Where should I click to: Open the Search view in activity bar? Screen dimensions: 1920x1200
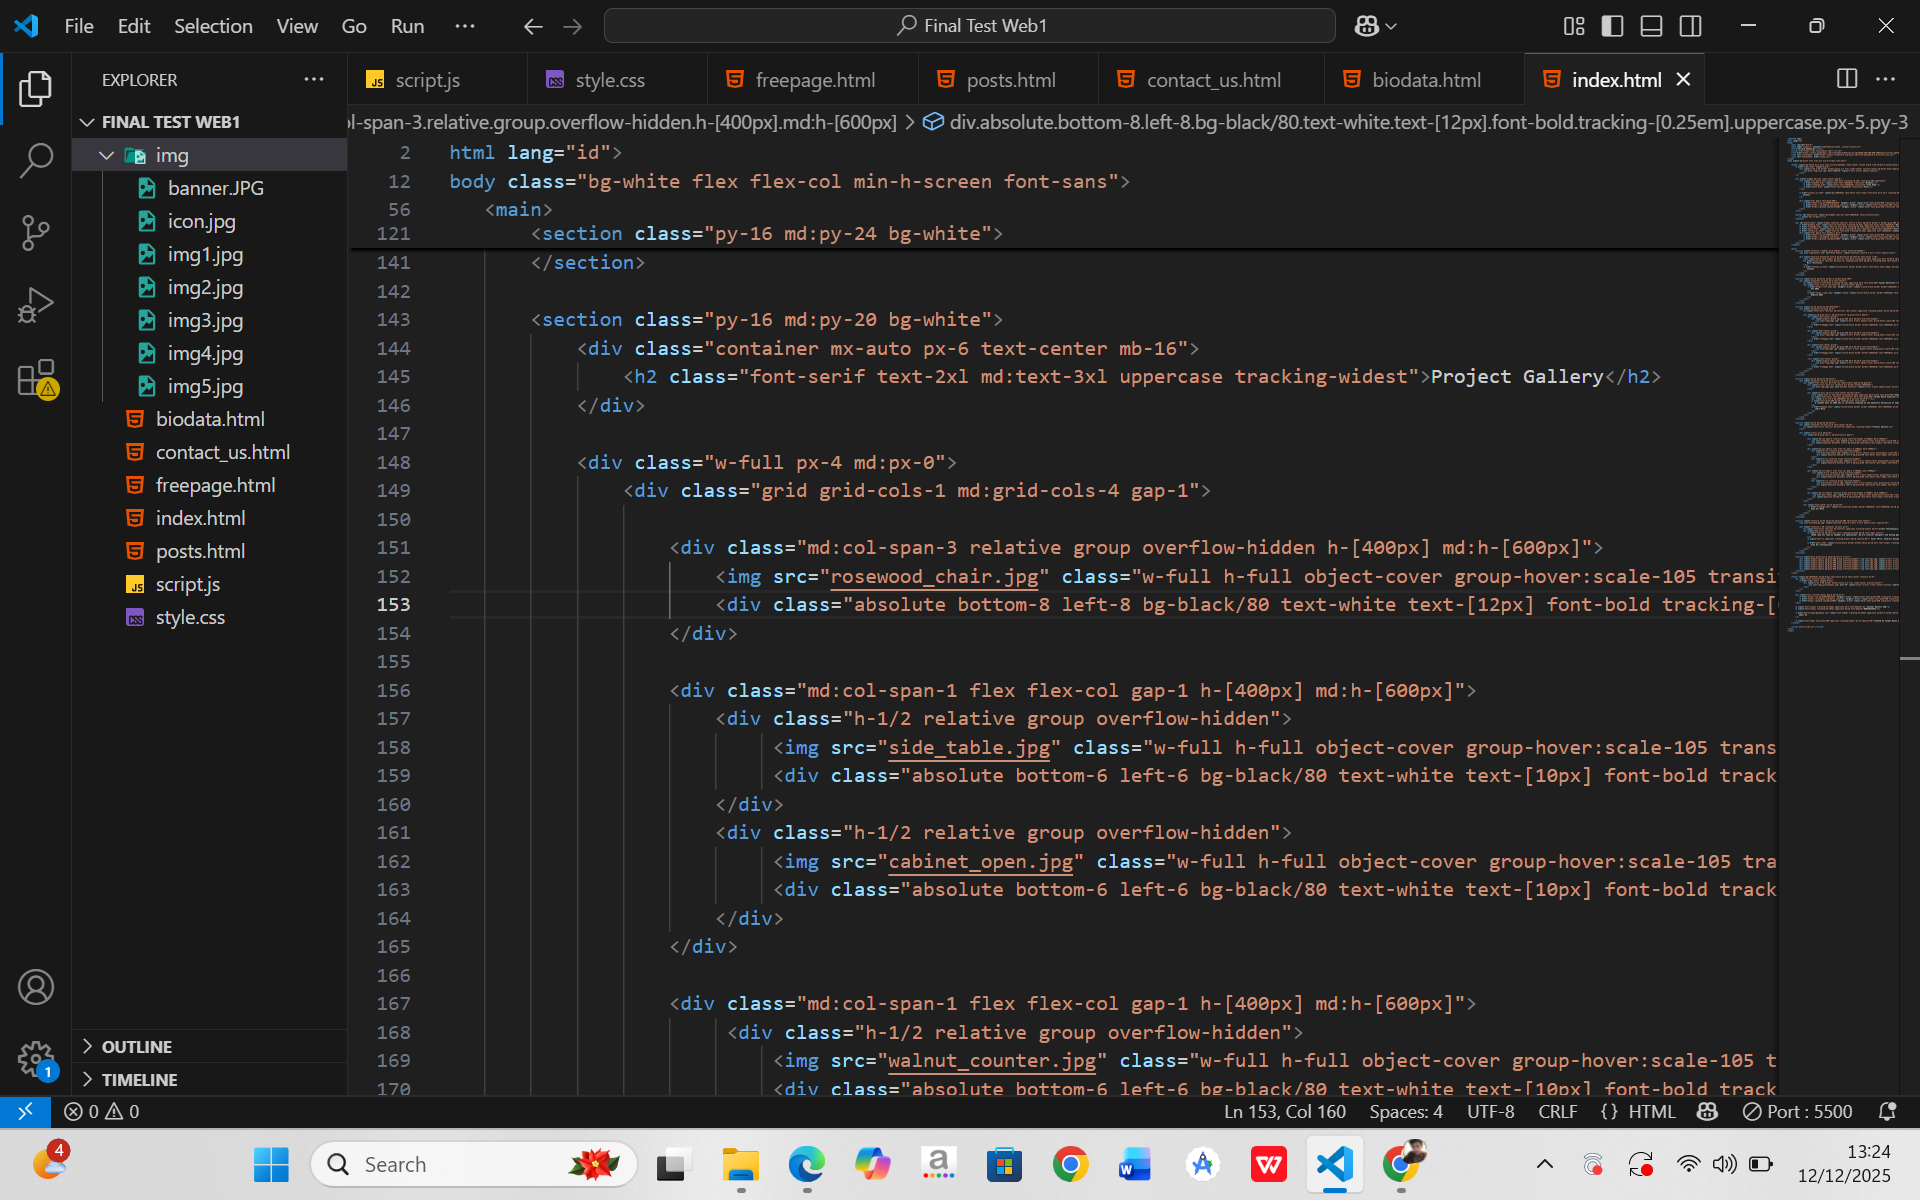pos(36,160)
